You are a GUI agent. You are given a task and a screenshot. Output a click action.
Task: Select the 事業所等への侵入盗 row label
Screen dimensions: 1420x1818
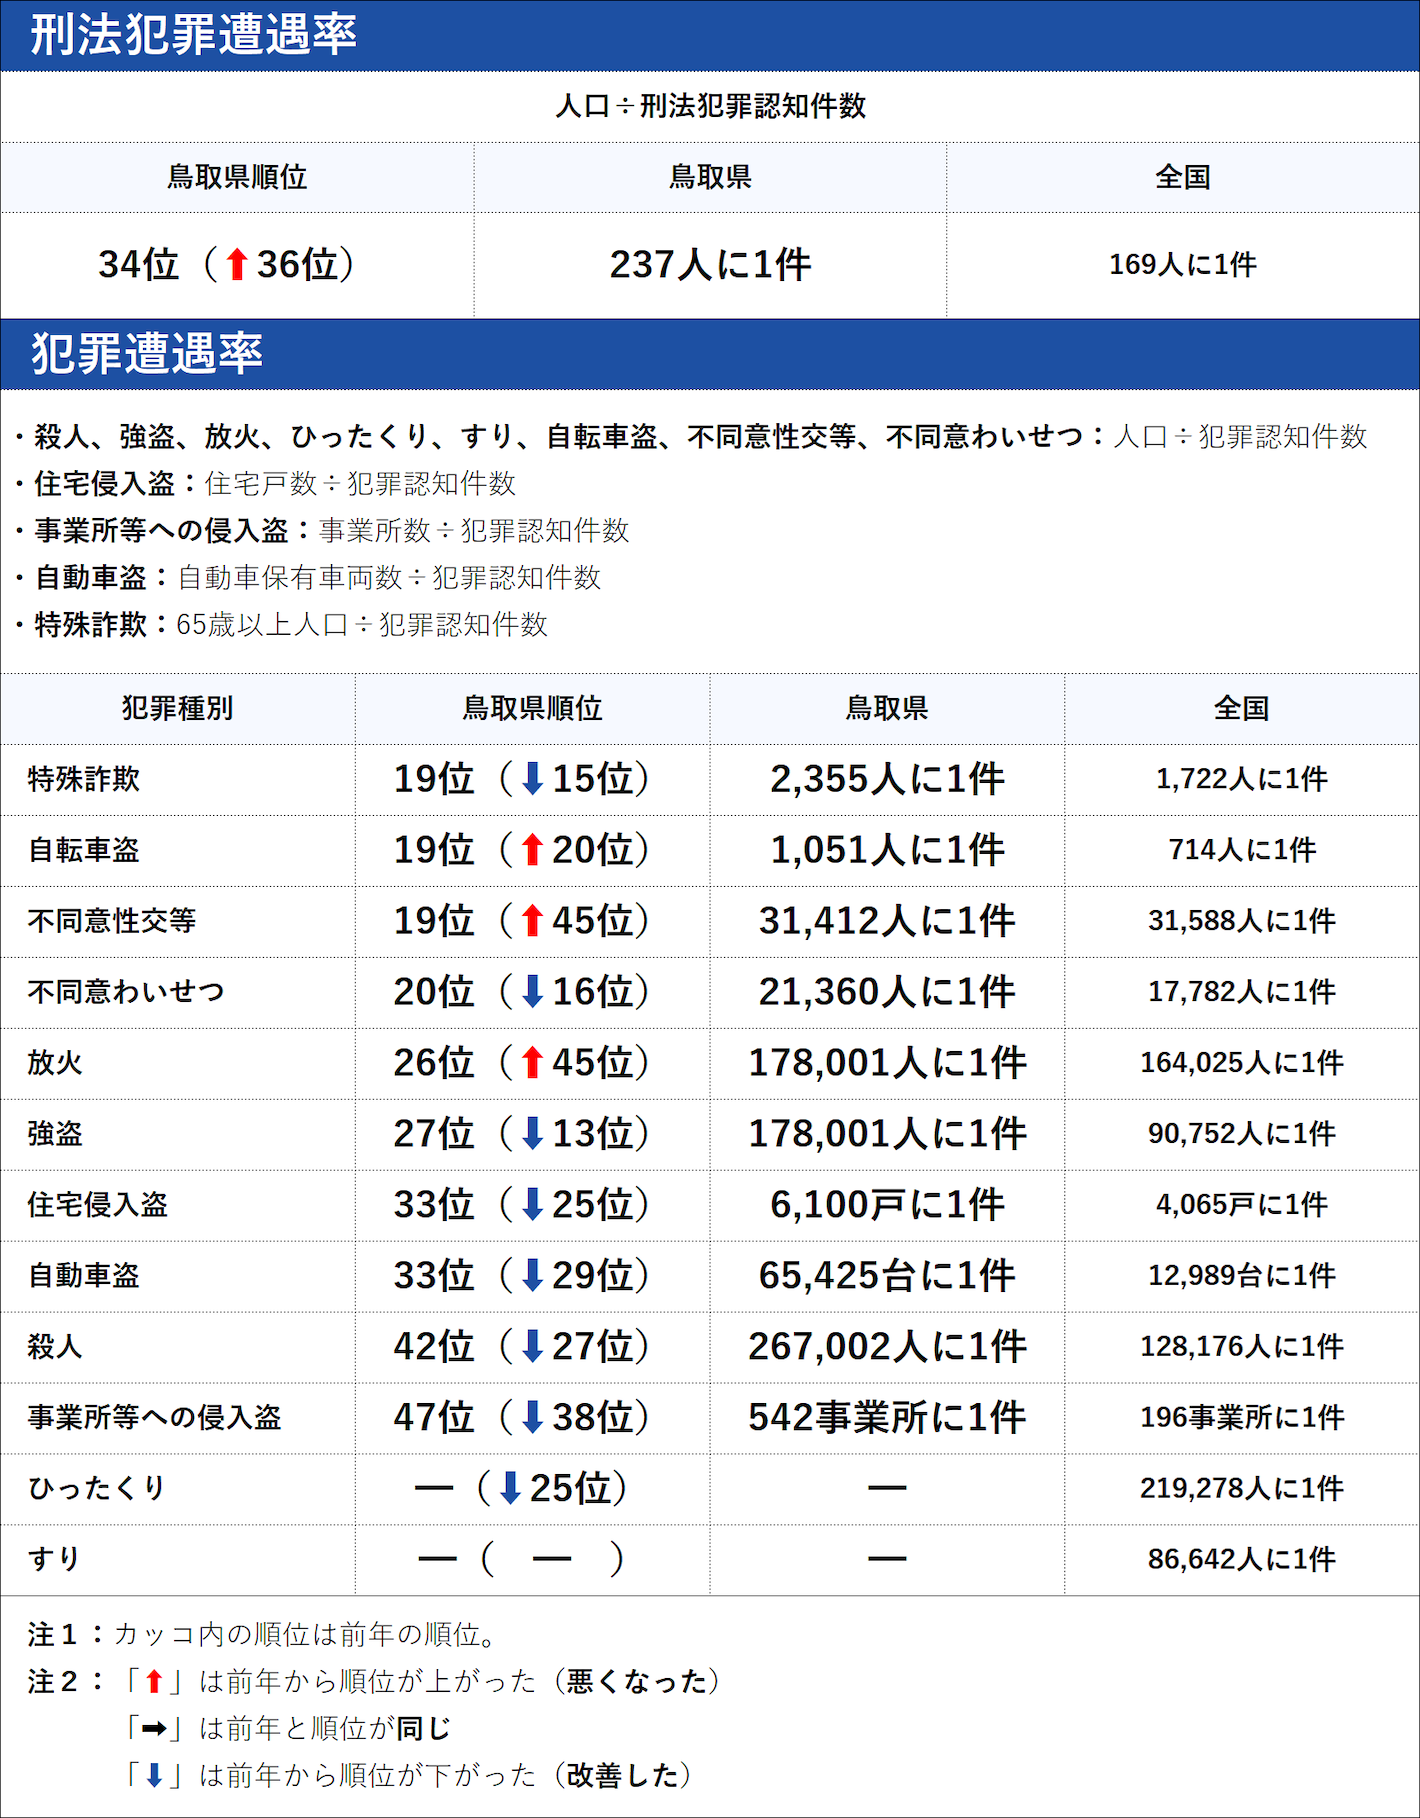click(x=155, y=1418)
